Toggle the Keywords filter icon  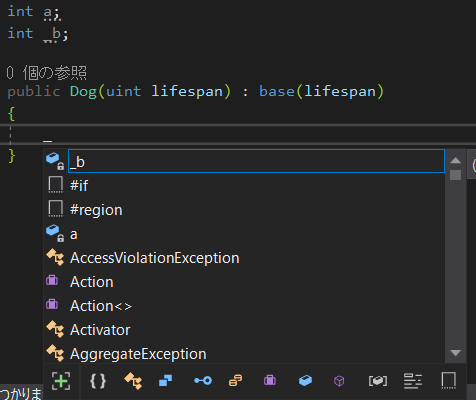point(413,381)
